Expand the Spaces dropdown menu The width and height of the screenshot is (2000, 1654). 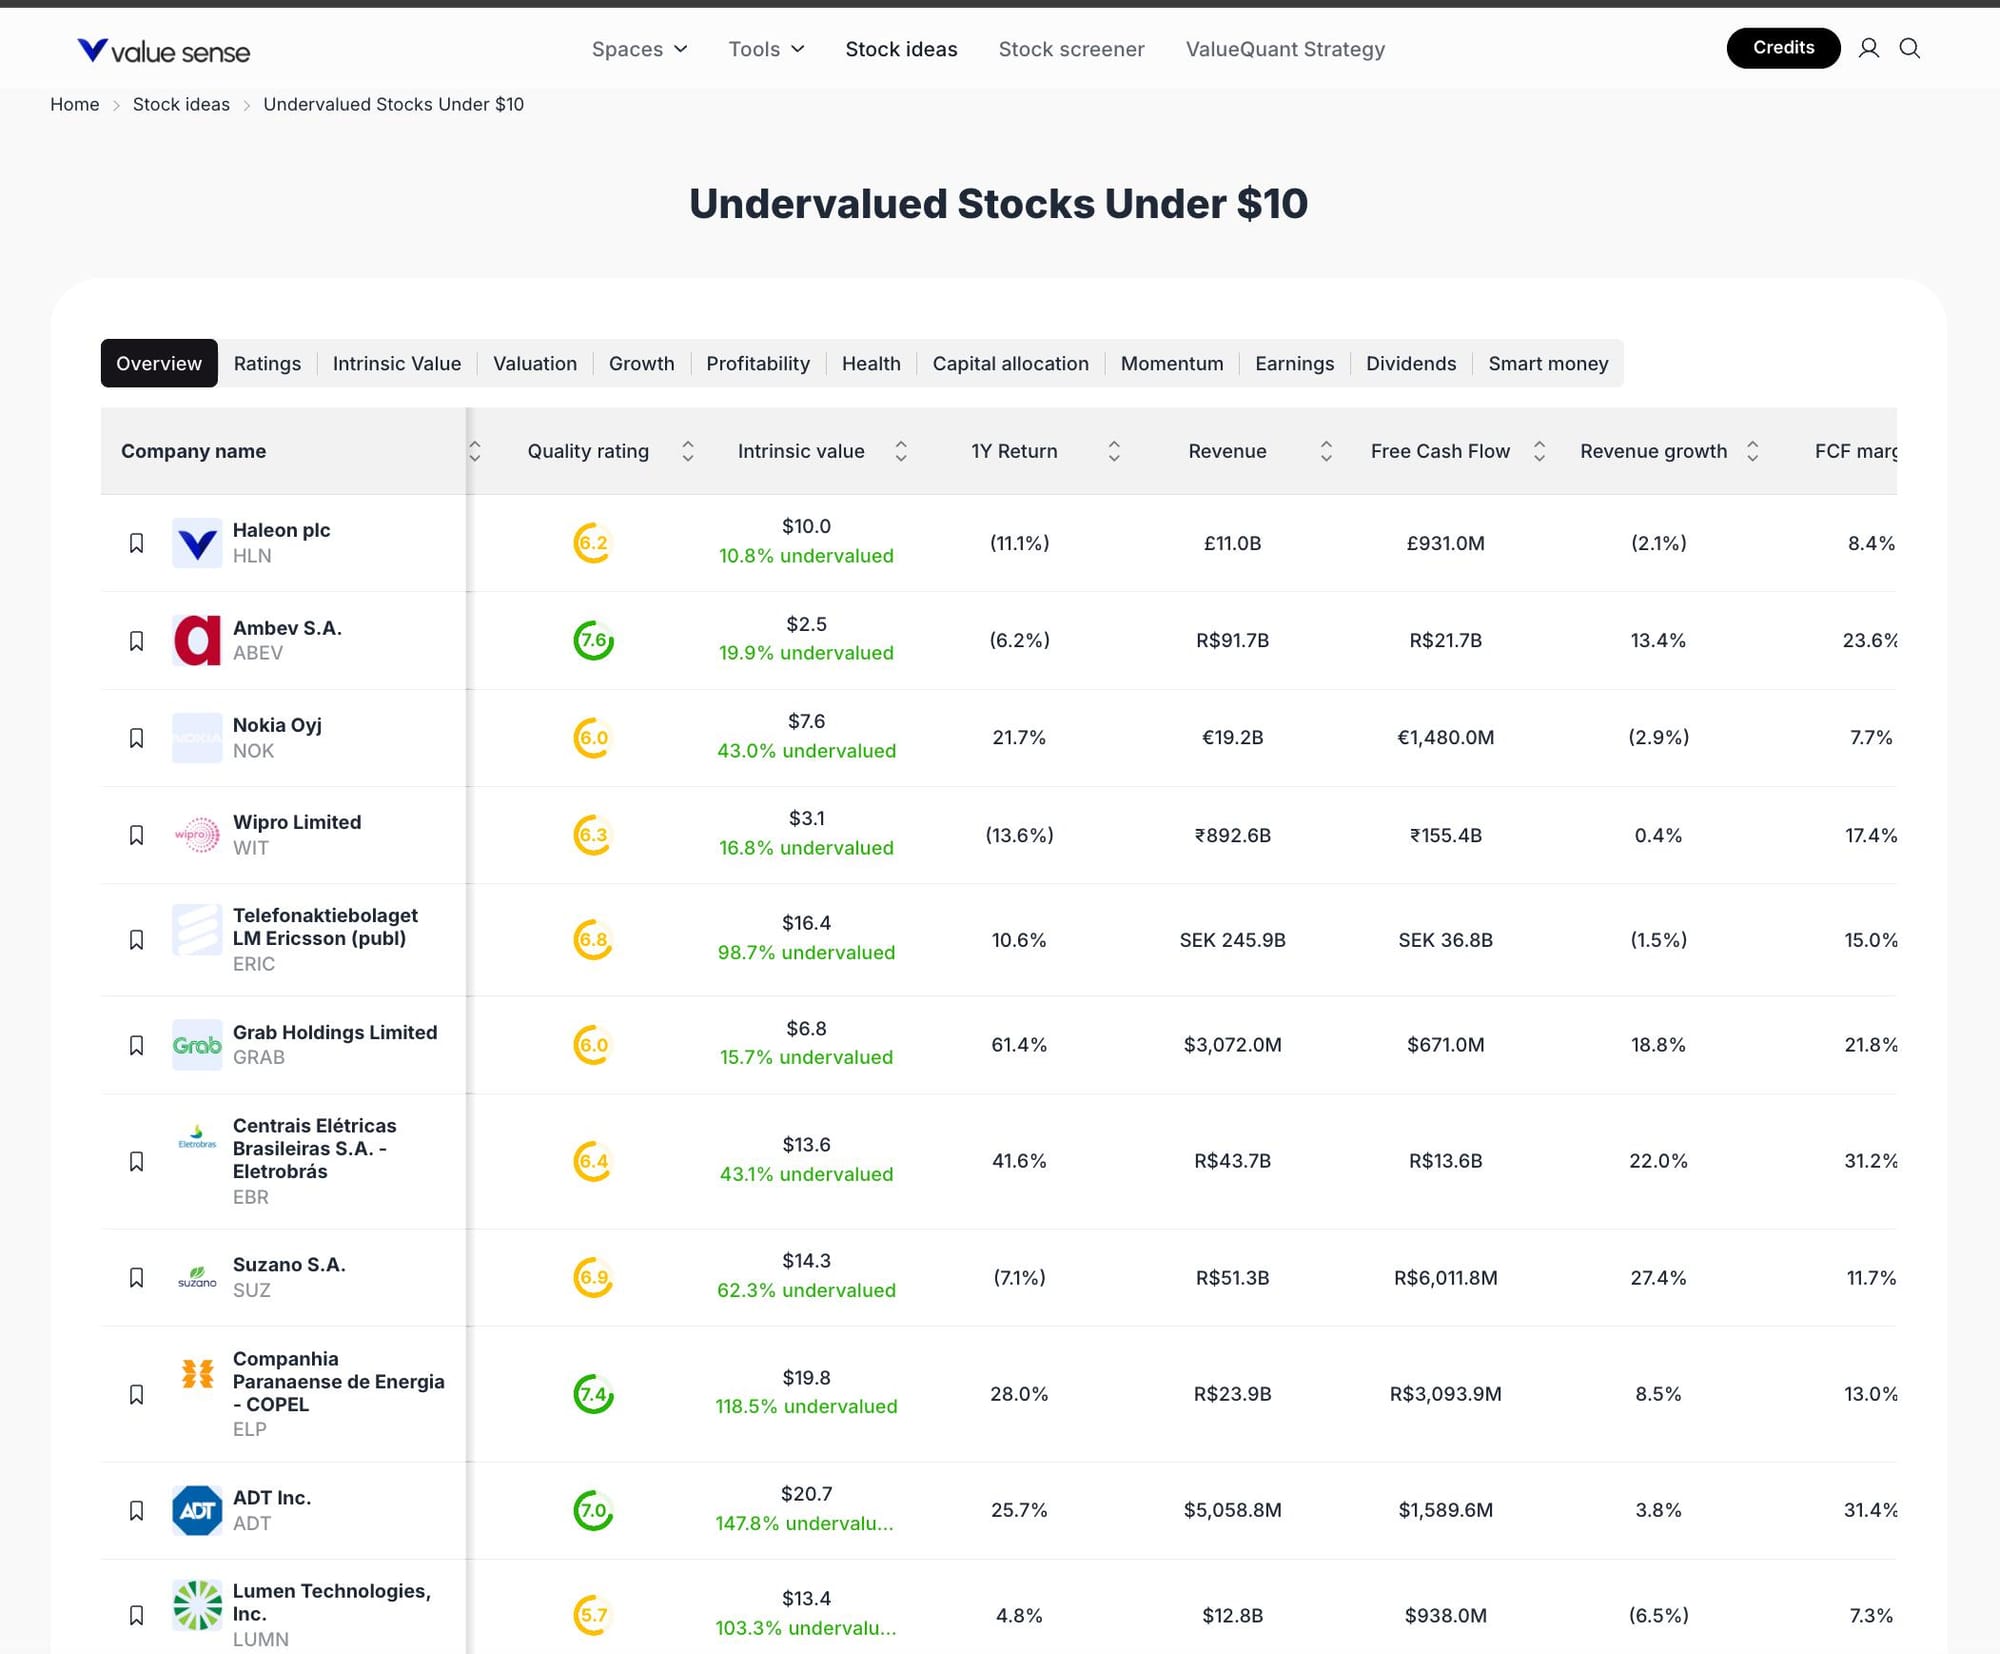click(639, 49)
